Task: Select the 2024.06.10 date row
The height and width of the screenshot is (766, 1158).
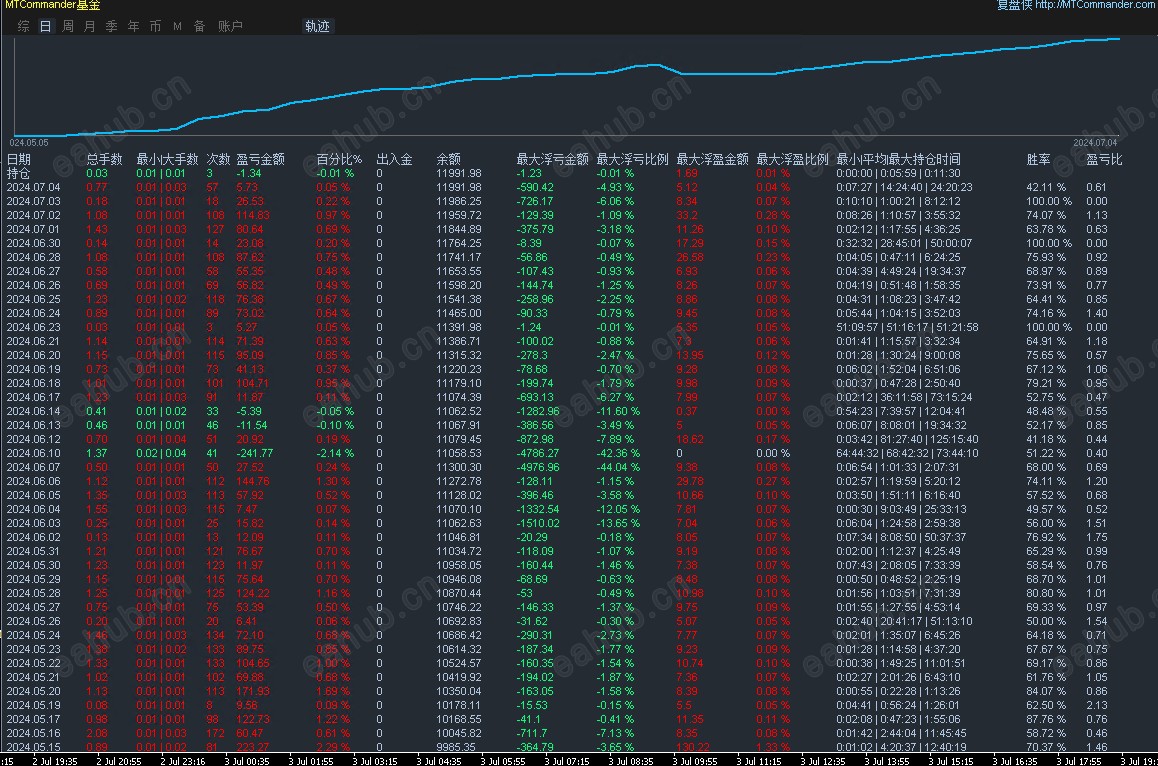Action: pos(34,454)
